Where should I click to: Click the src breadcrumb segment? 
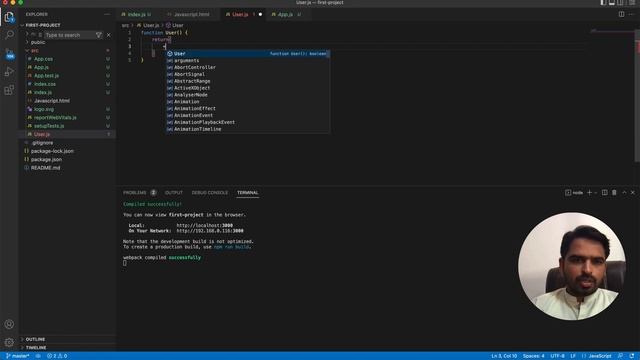[x=125, y=25]
